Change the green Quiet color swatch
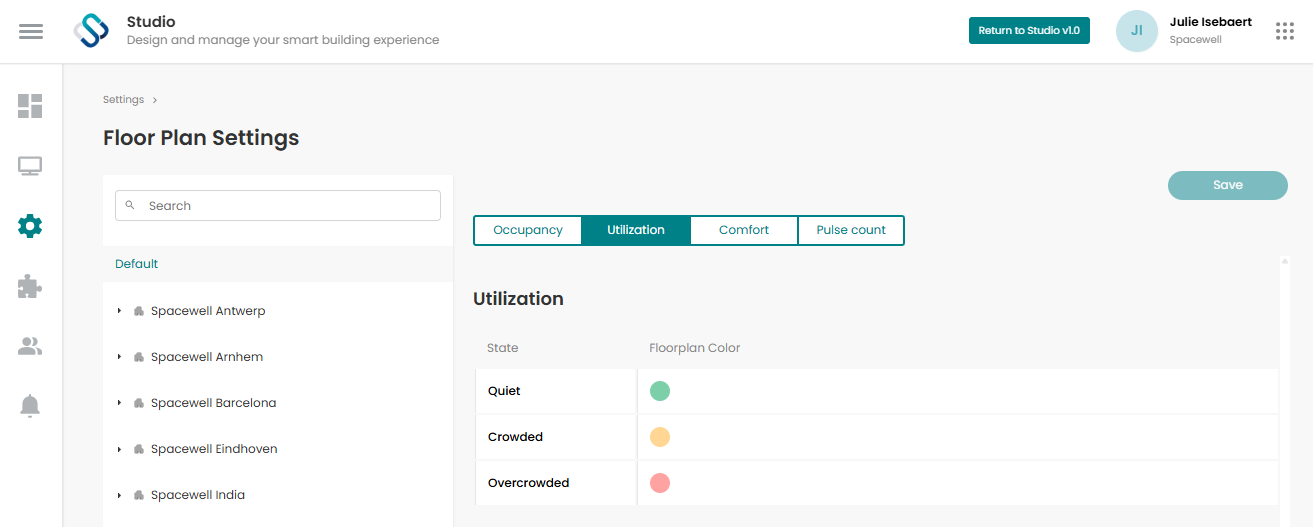The image size is (1313, 527). [x=660, y=391]
